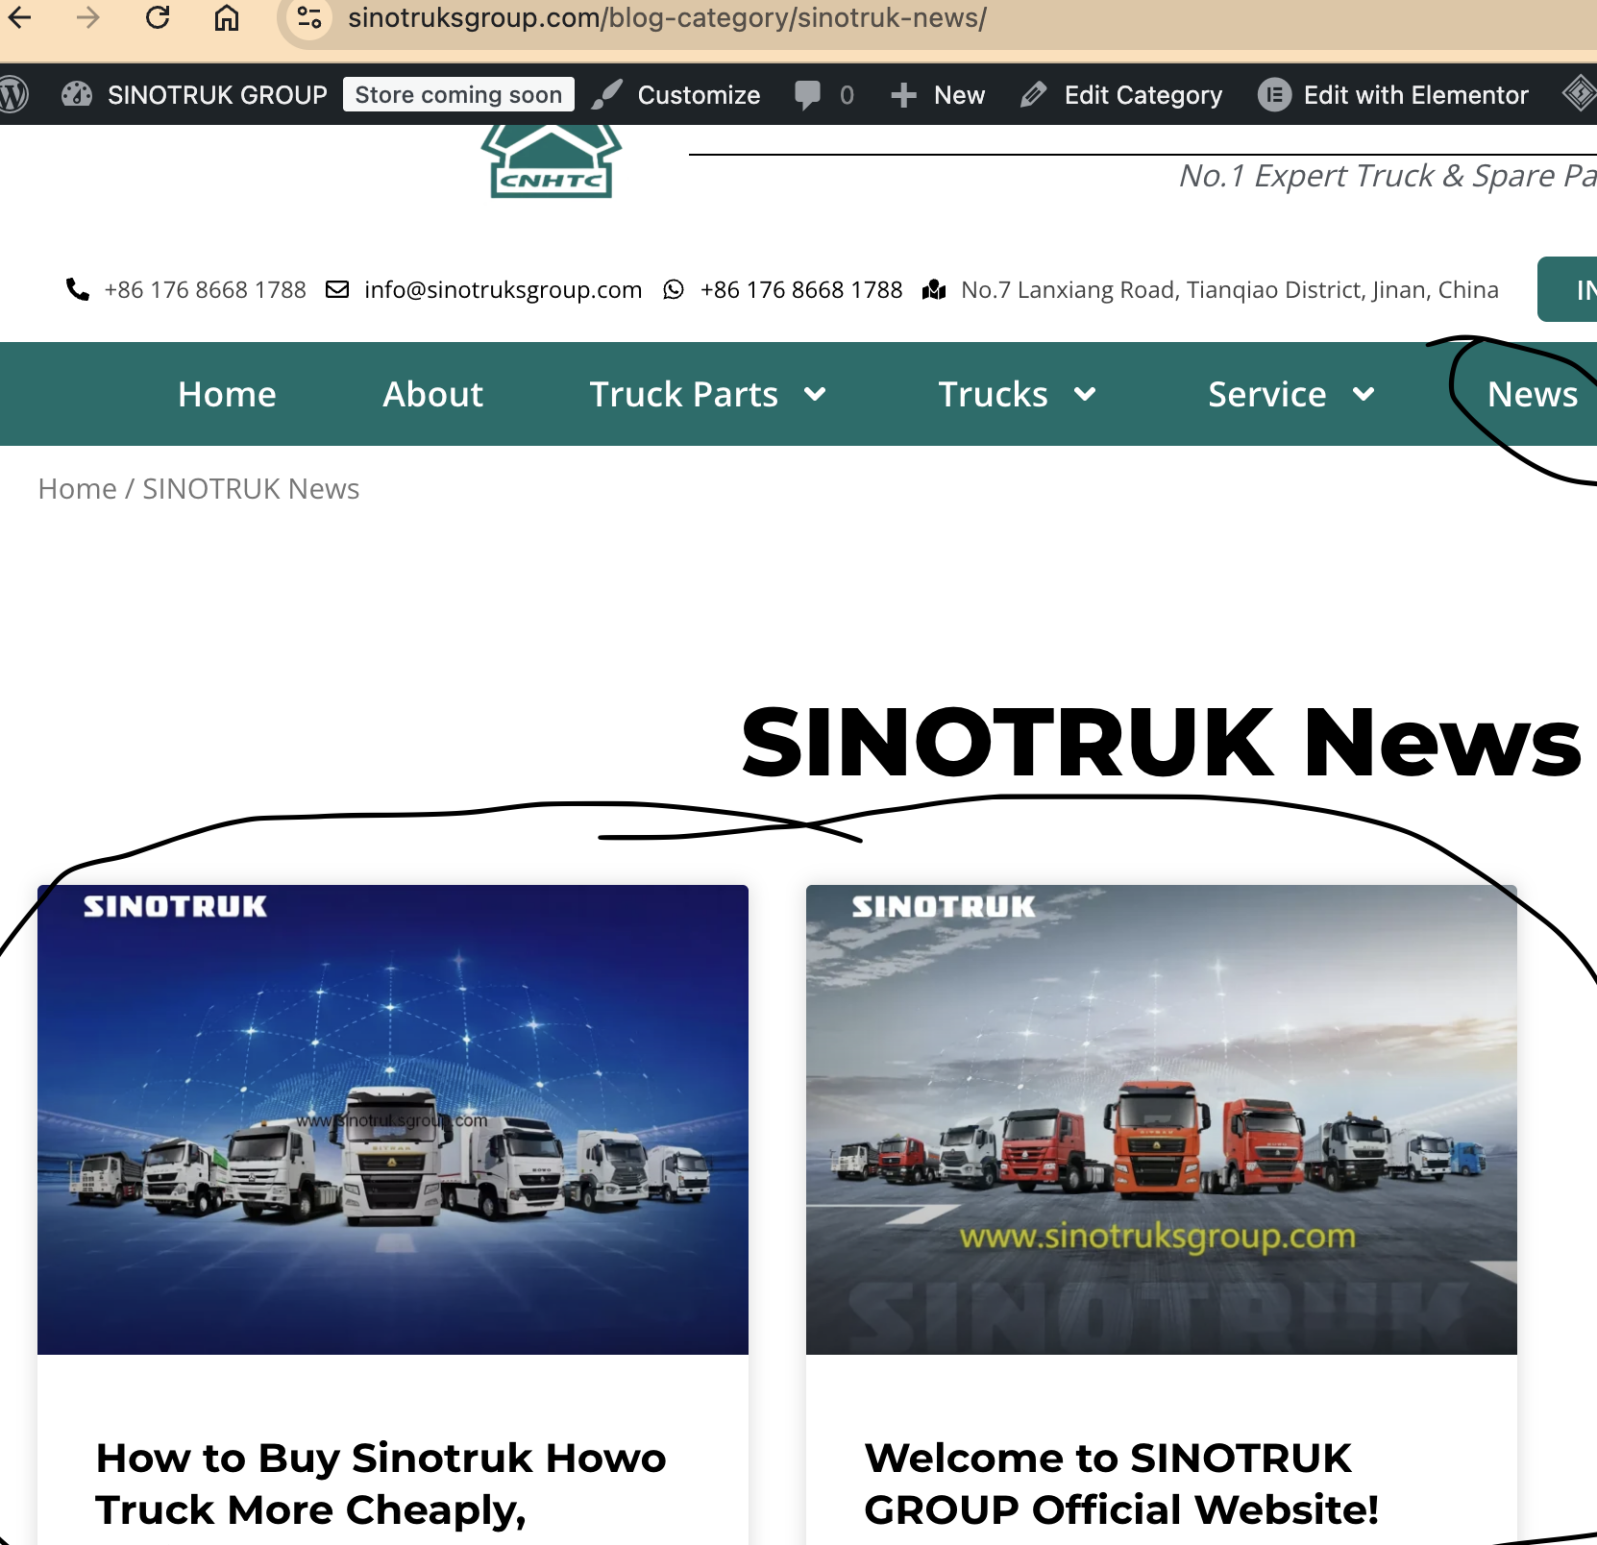The width and height of the screenshot is (1597, 1545).
Task: Click Store coming soon badge
Action: (x=458, y=95)
